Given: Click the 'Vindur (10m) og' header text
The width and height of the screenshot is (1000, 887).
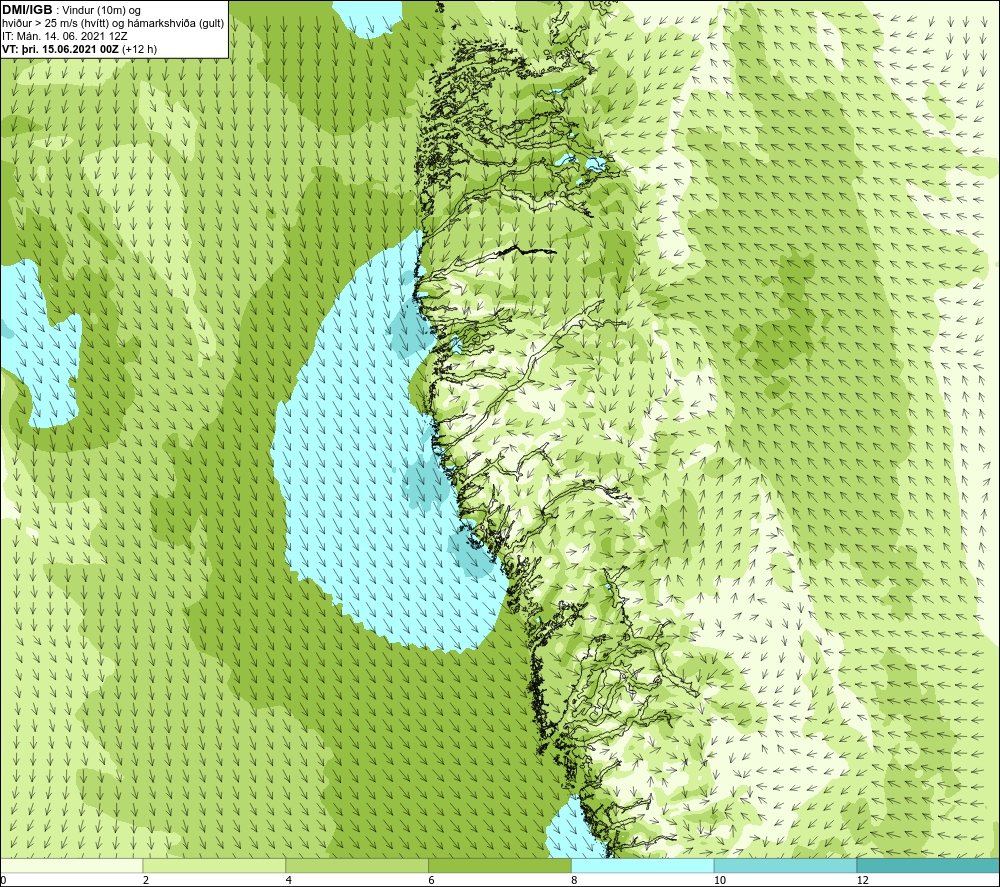Looking at the screenshot, I should click(101, 11).
